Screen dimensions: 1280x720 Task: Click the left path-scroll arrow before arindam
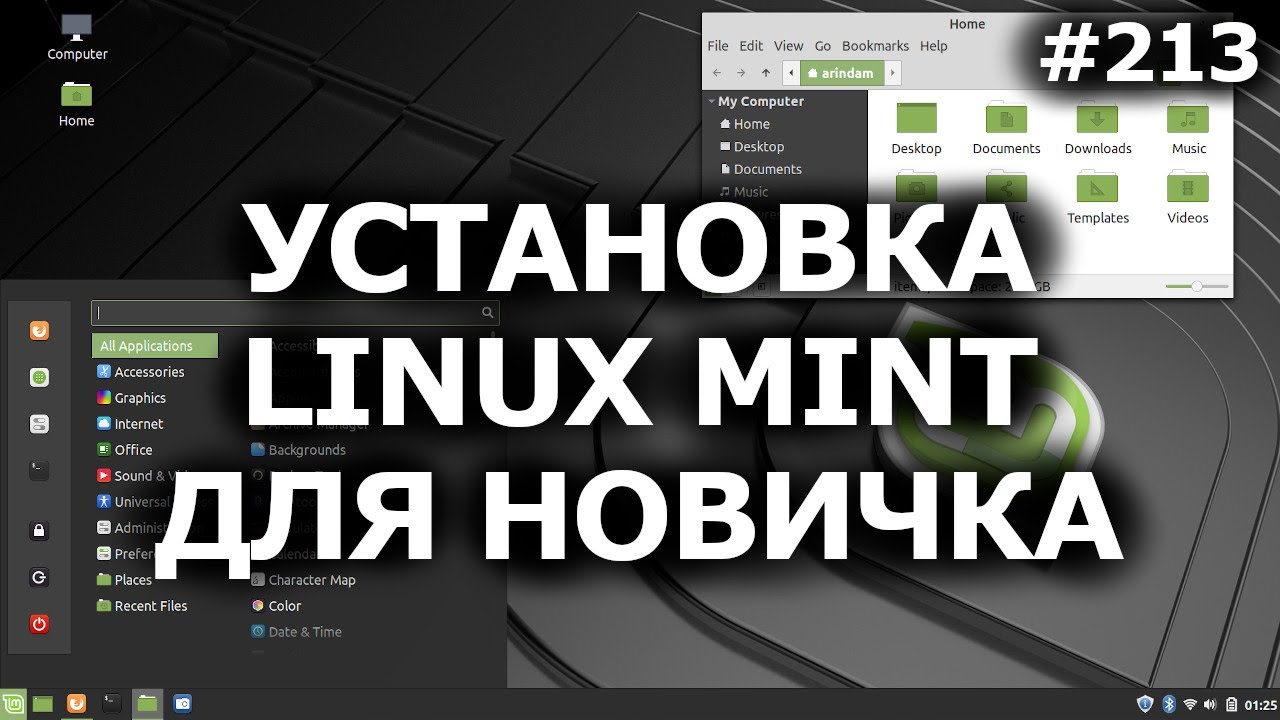(x=792, y=73)
